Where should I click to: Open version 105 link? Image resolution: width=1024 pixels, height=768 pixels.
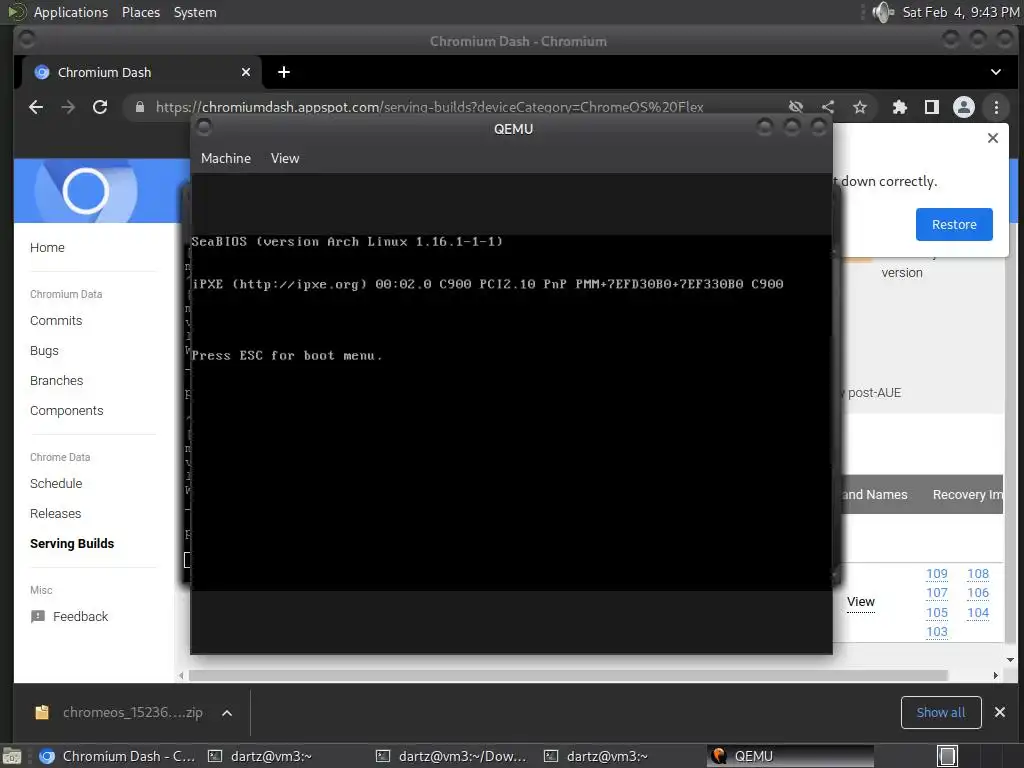(x=936, y=613)
